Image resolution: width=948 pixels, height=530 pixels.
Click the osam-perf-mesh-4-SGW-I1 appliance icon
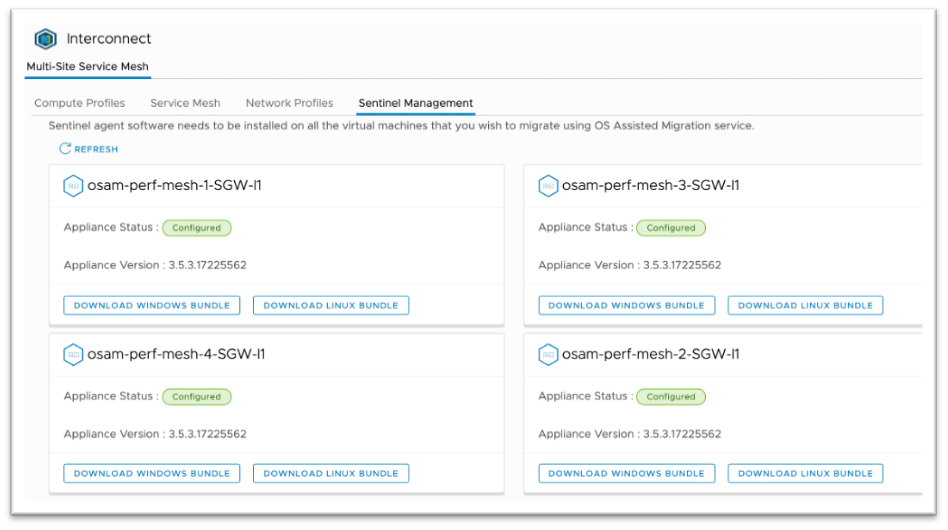(x=73, y=354)
